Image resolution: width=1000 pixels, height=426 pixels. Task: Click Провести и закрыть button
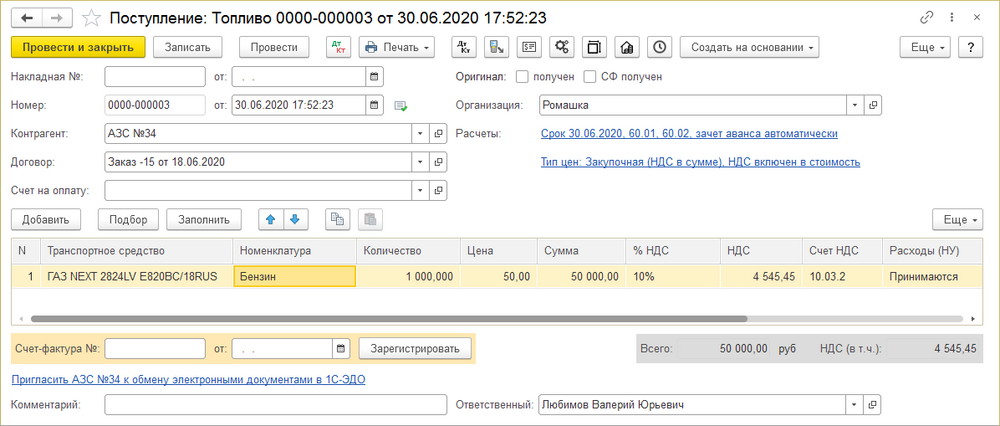click(x=78, y=47)
